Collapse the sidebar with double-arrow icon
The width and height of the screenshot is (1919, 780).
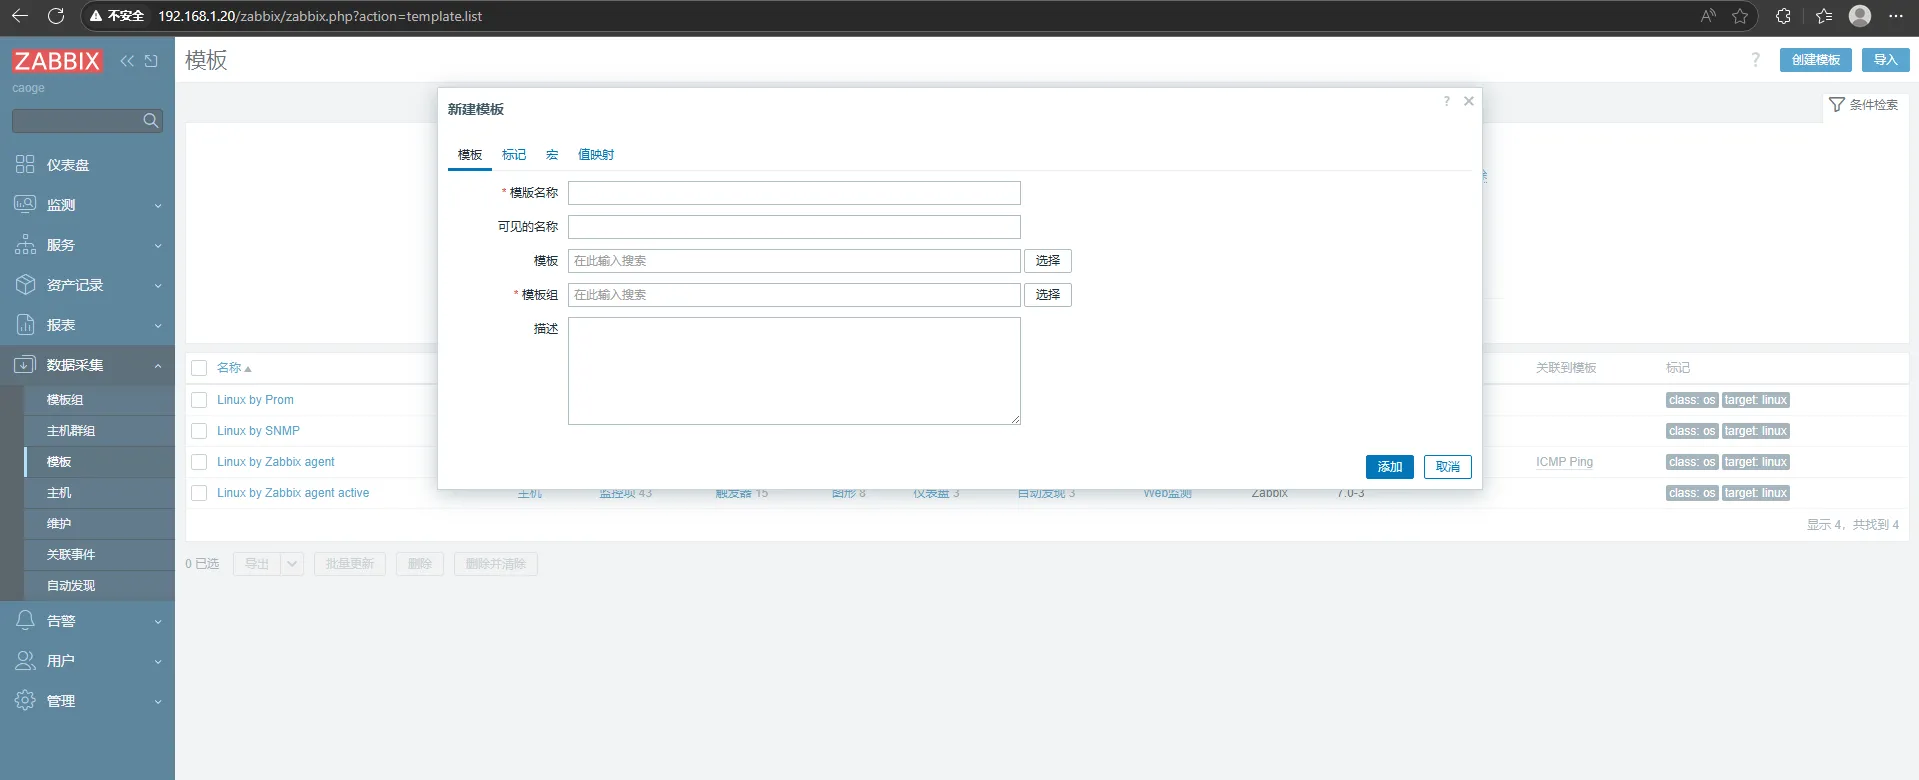pyautogui.click(x=127, y=61)
